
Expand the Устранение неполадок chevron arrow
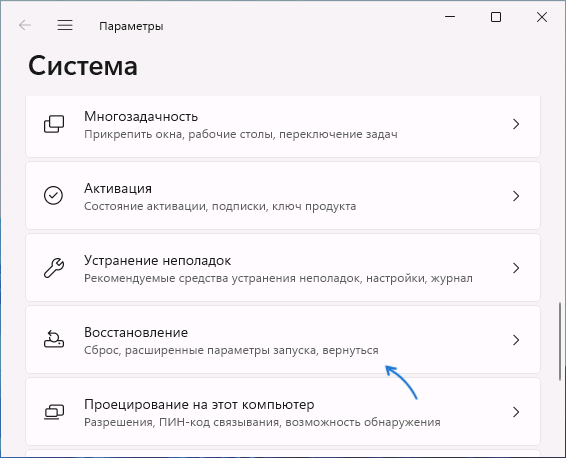click(x=516, y=268)
